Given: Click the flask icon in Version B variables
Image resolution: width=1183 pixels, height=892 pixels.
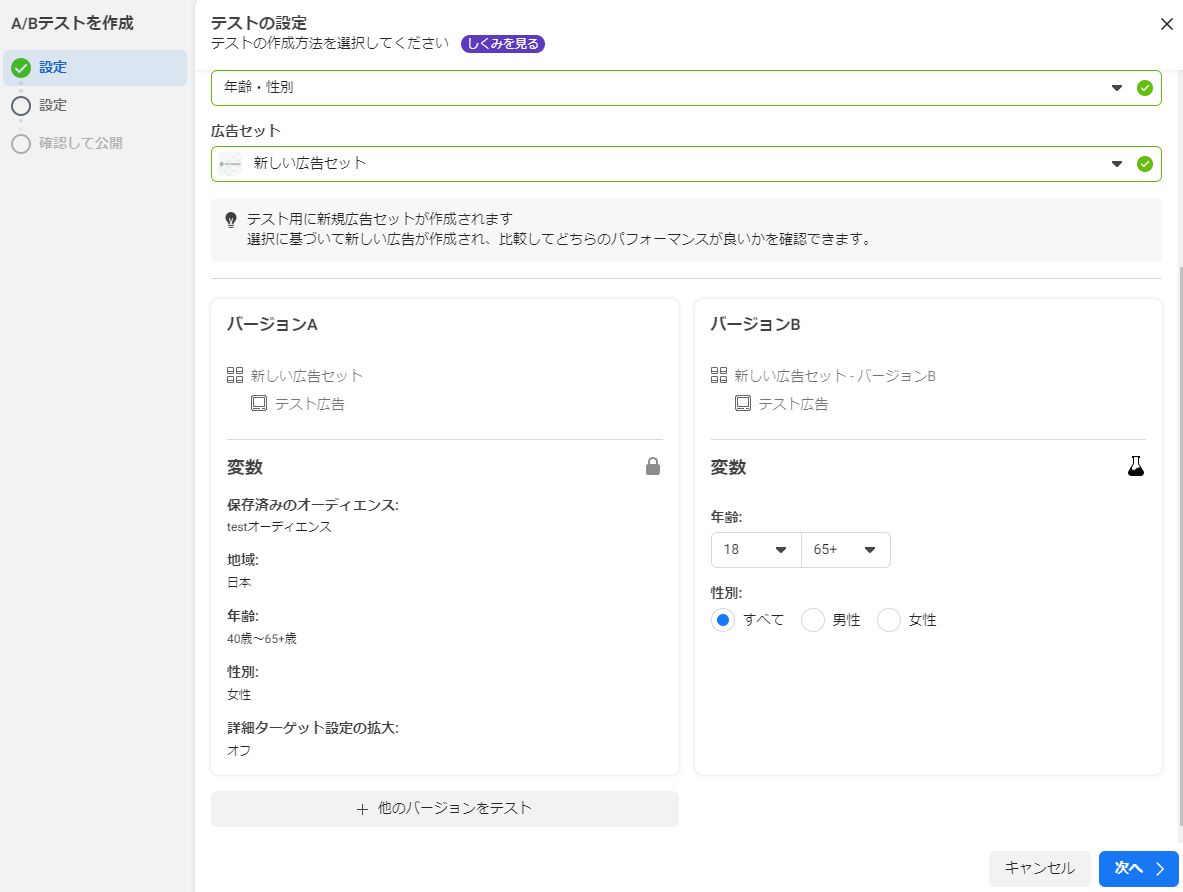Looking at the screenshot, I should 1135,466.
